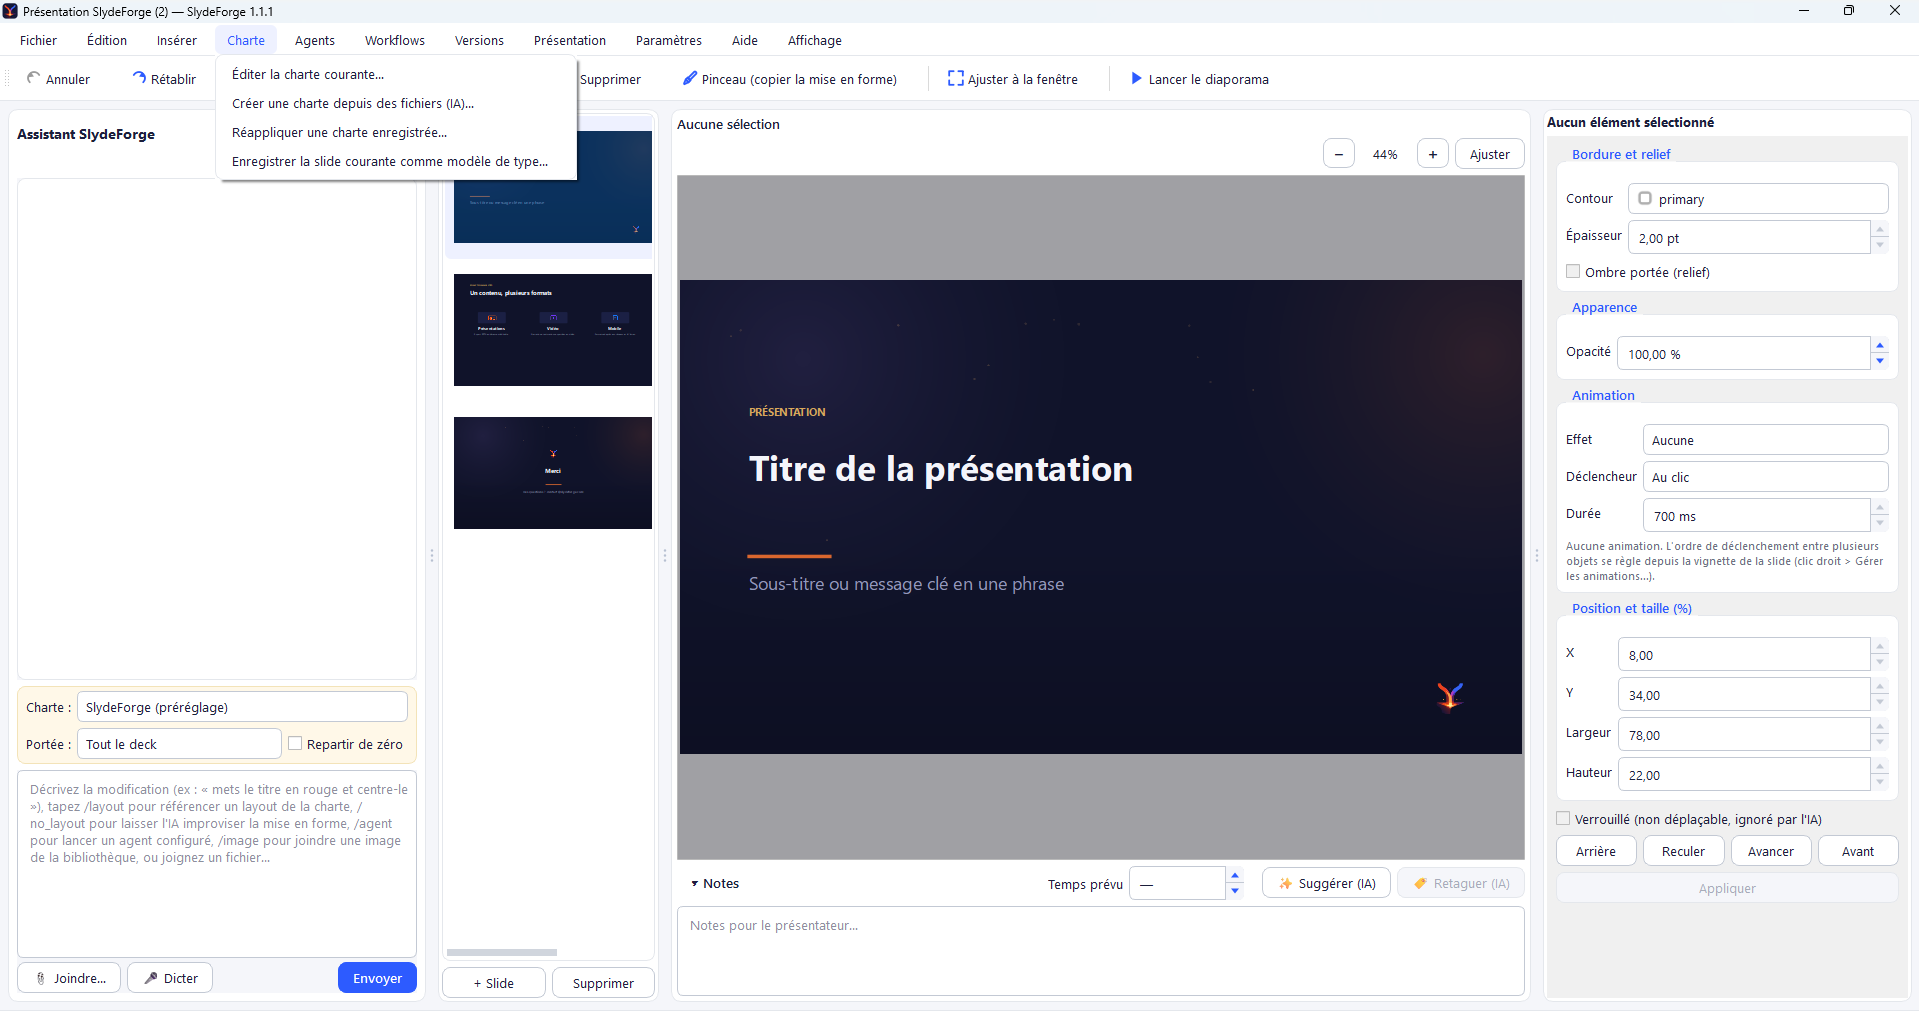The width and height of the screenshot is (1919, 1032).
Task: Add a slide with the + Slide button
Action: 494,983
